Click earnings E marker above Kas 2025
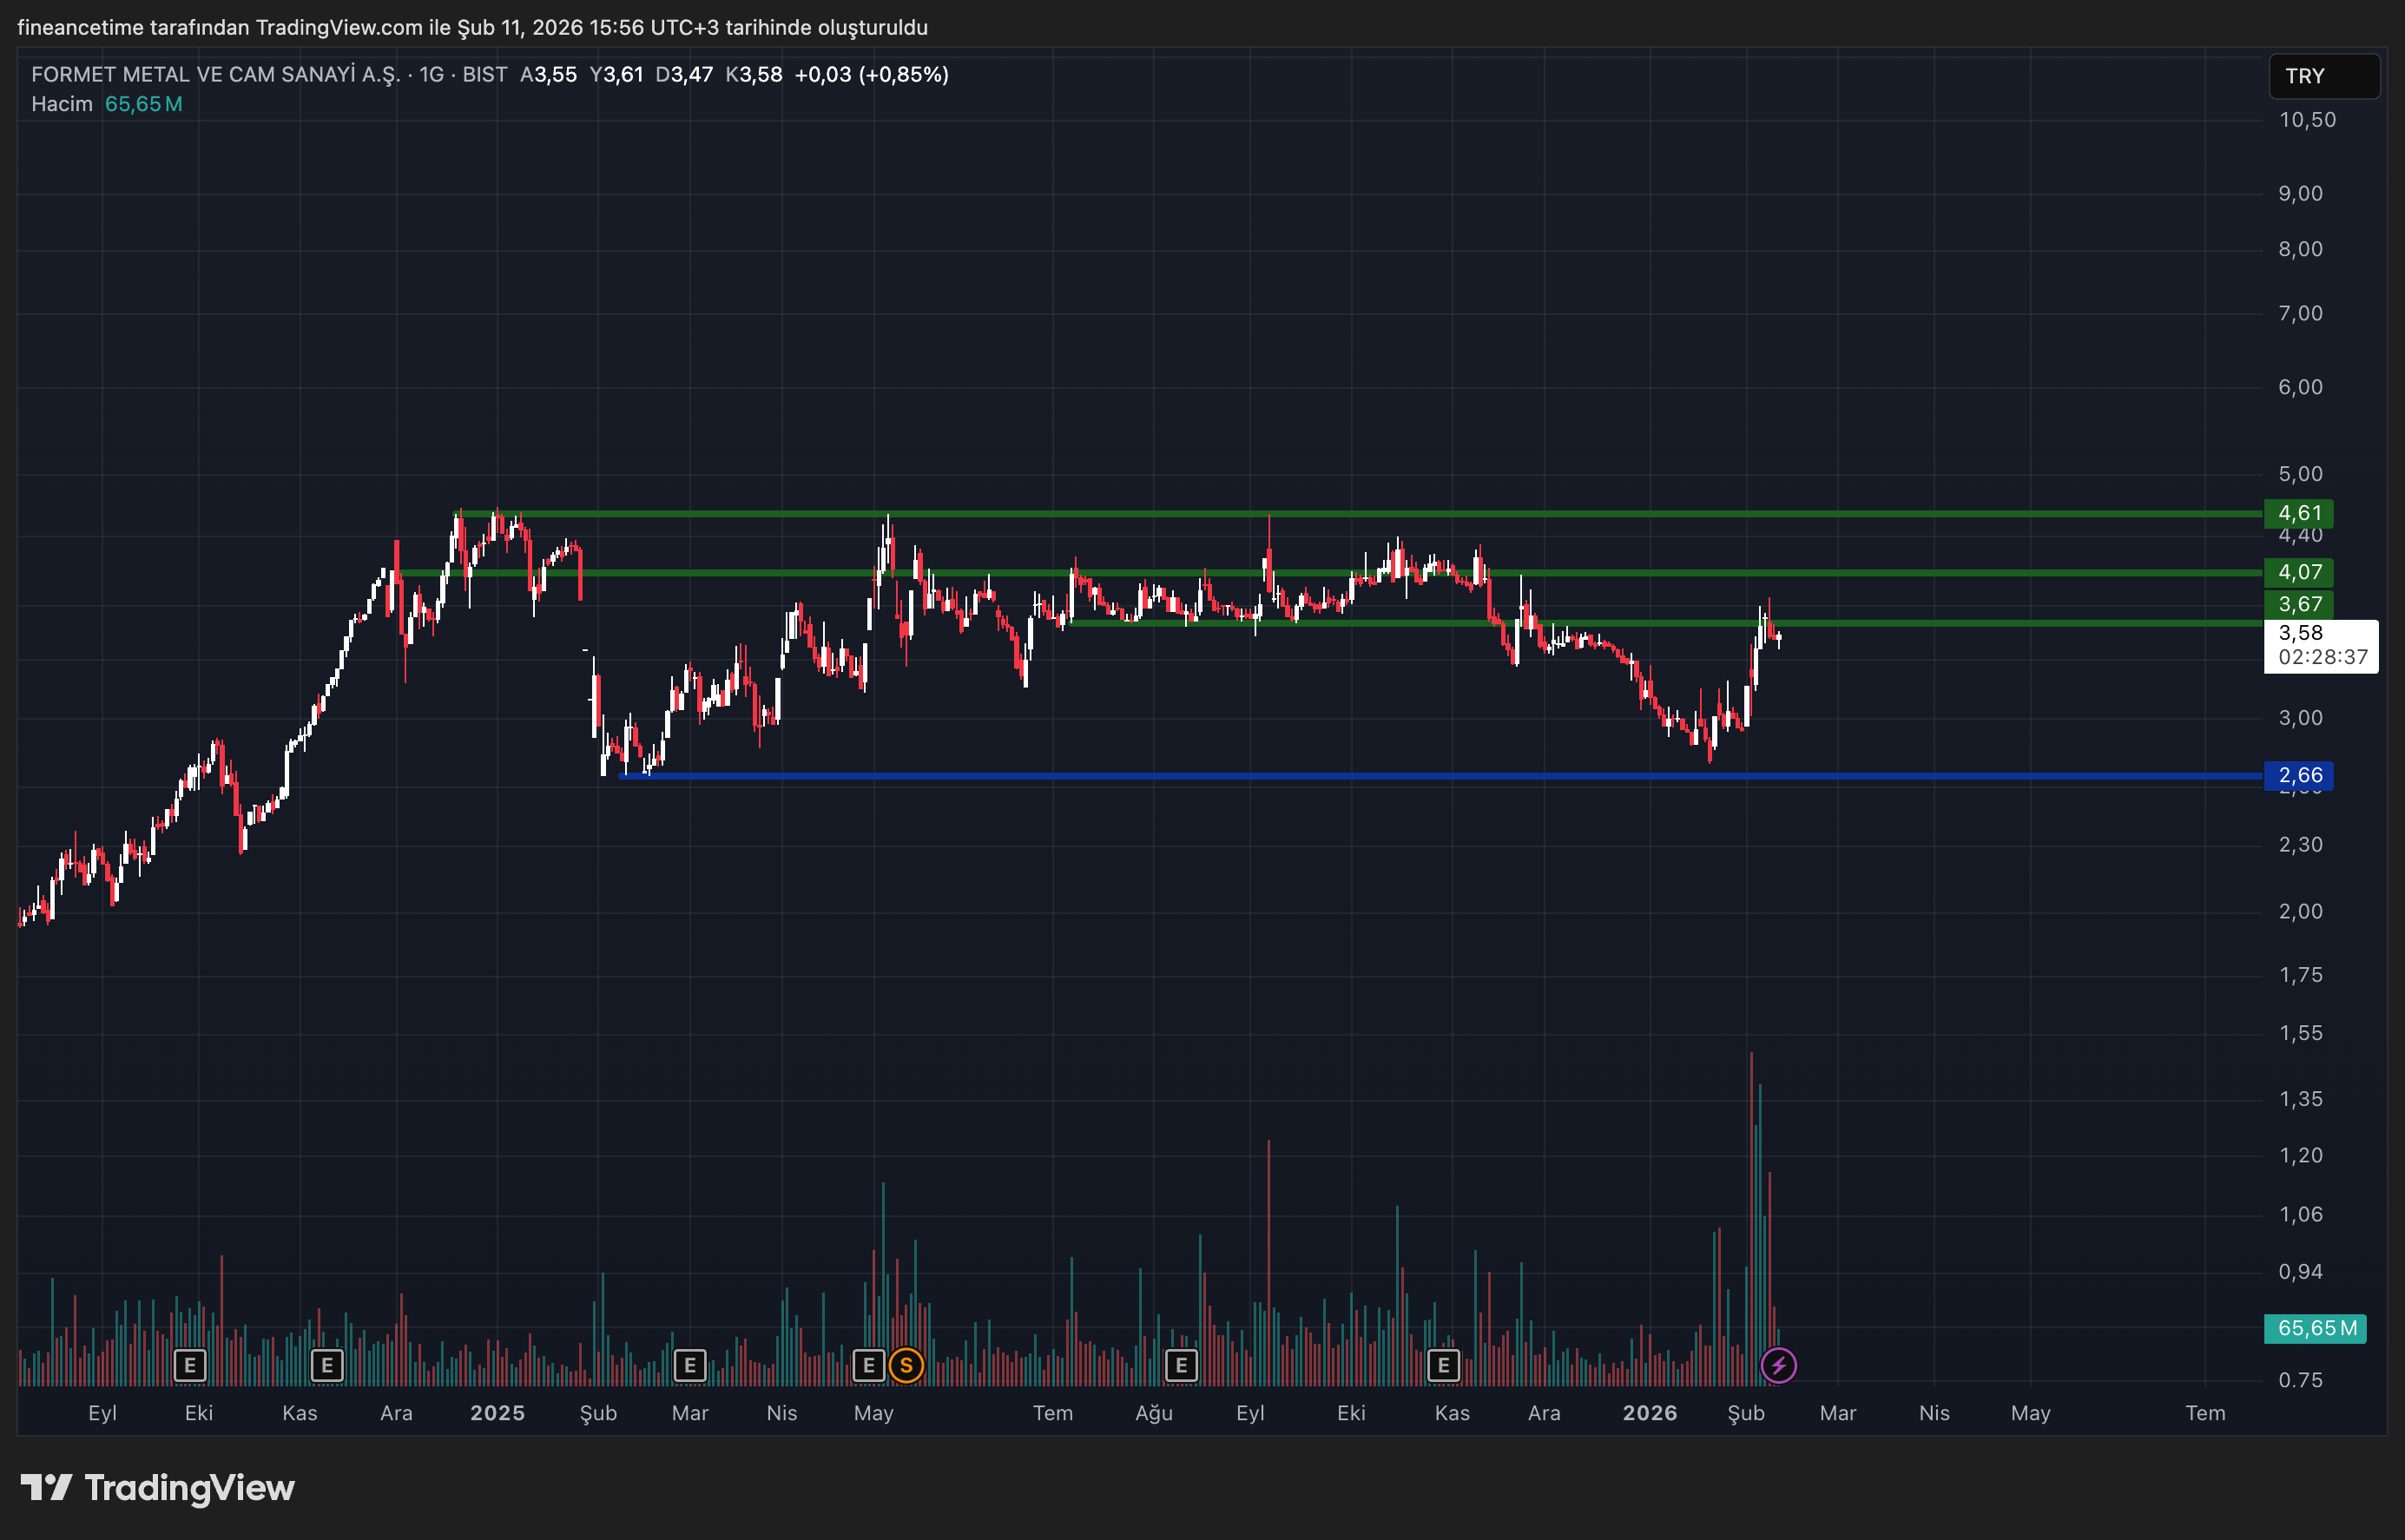 [x=1443, y=1365]
